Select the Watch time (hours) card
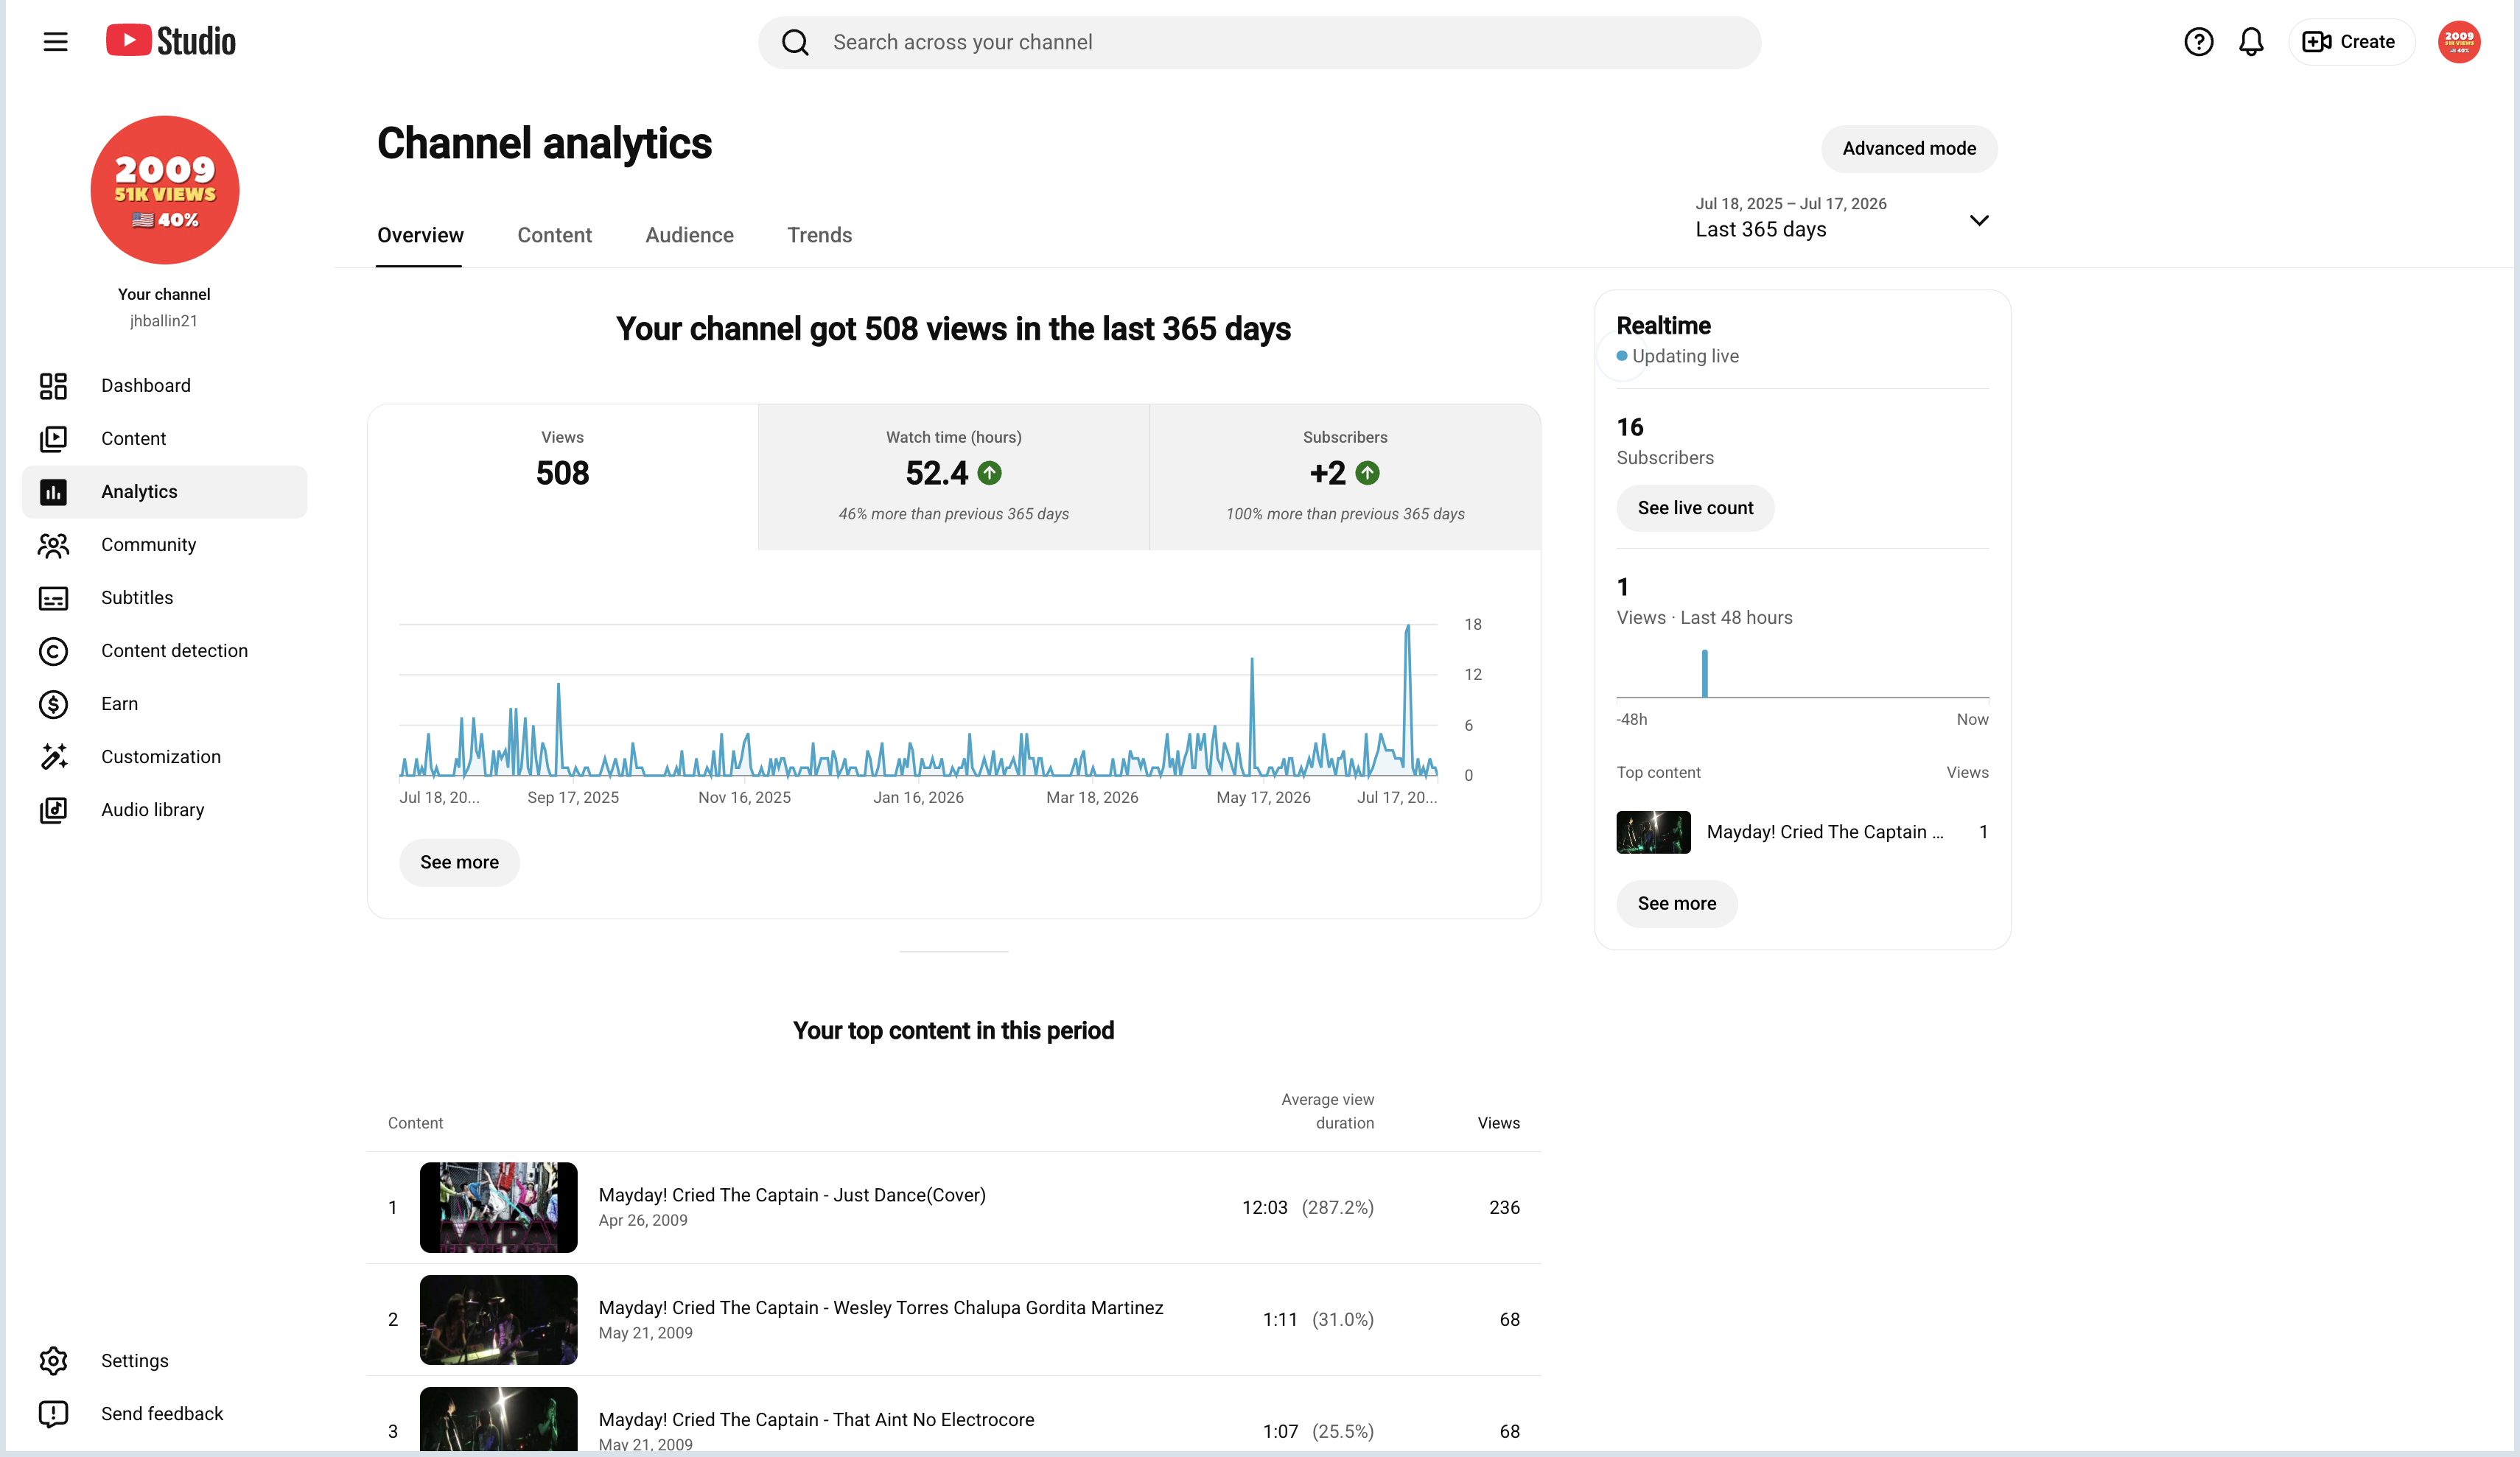This screenshot has width=2520, height=1457. coord(954,477)
